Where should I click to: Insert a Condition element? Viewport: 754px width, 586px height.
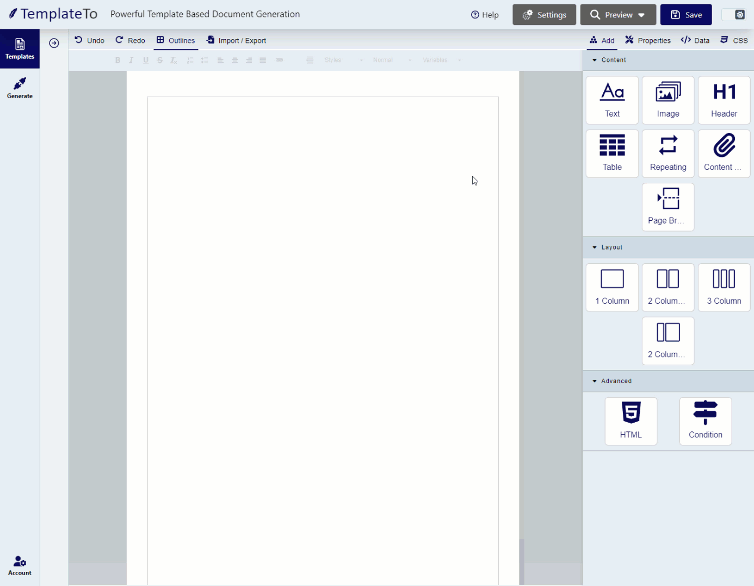pos(705,420)
